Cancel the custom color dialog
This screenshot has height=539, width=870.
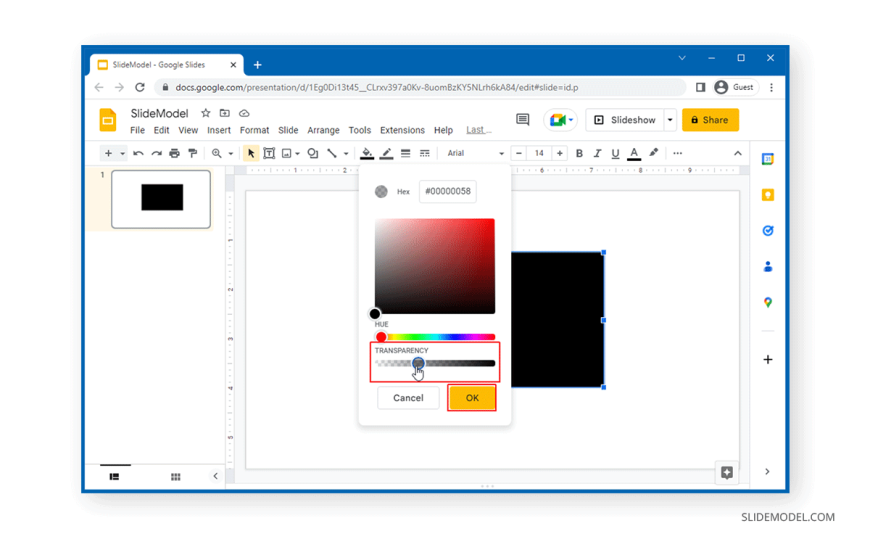click(408, 398)
